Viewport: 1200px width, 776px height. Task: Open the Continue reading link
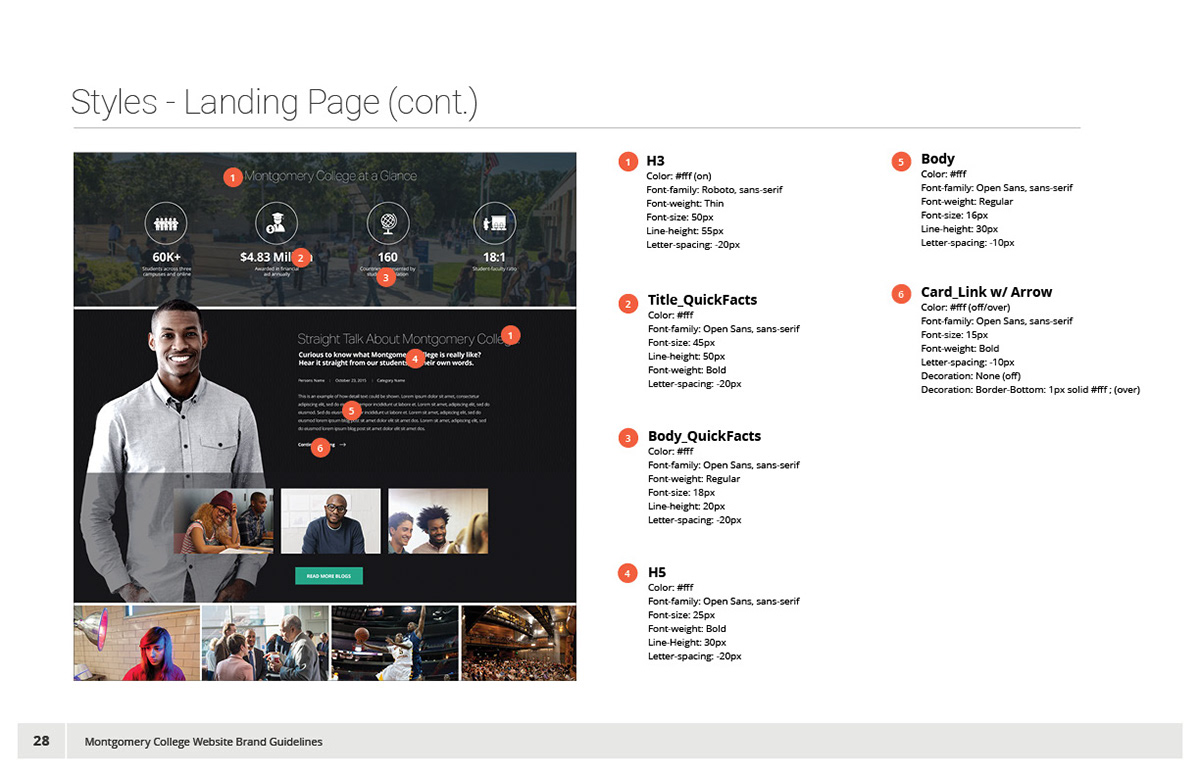[x=316, y=444]
